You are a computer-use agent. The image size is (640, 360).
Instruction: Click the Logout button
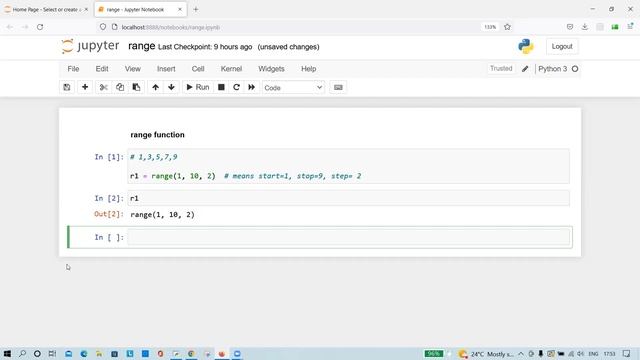pos(562,47)
